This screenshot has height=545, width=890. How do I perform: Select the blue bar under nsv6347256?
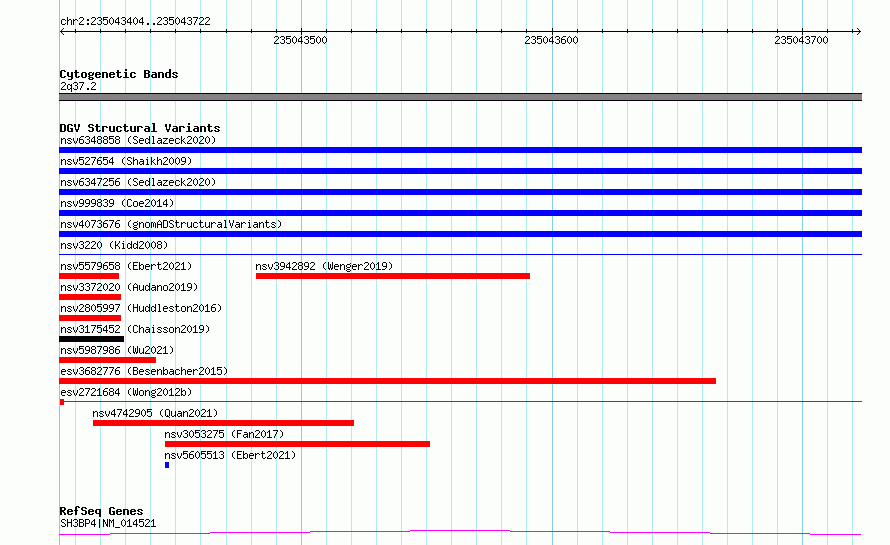460,192
